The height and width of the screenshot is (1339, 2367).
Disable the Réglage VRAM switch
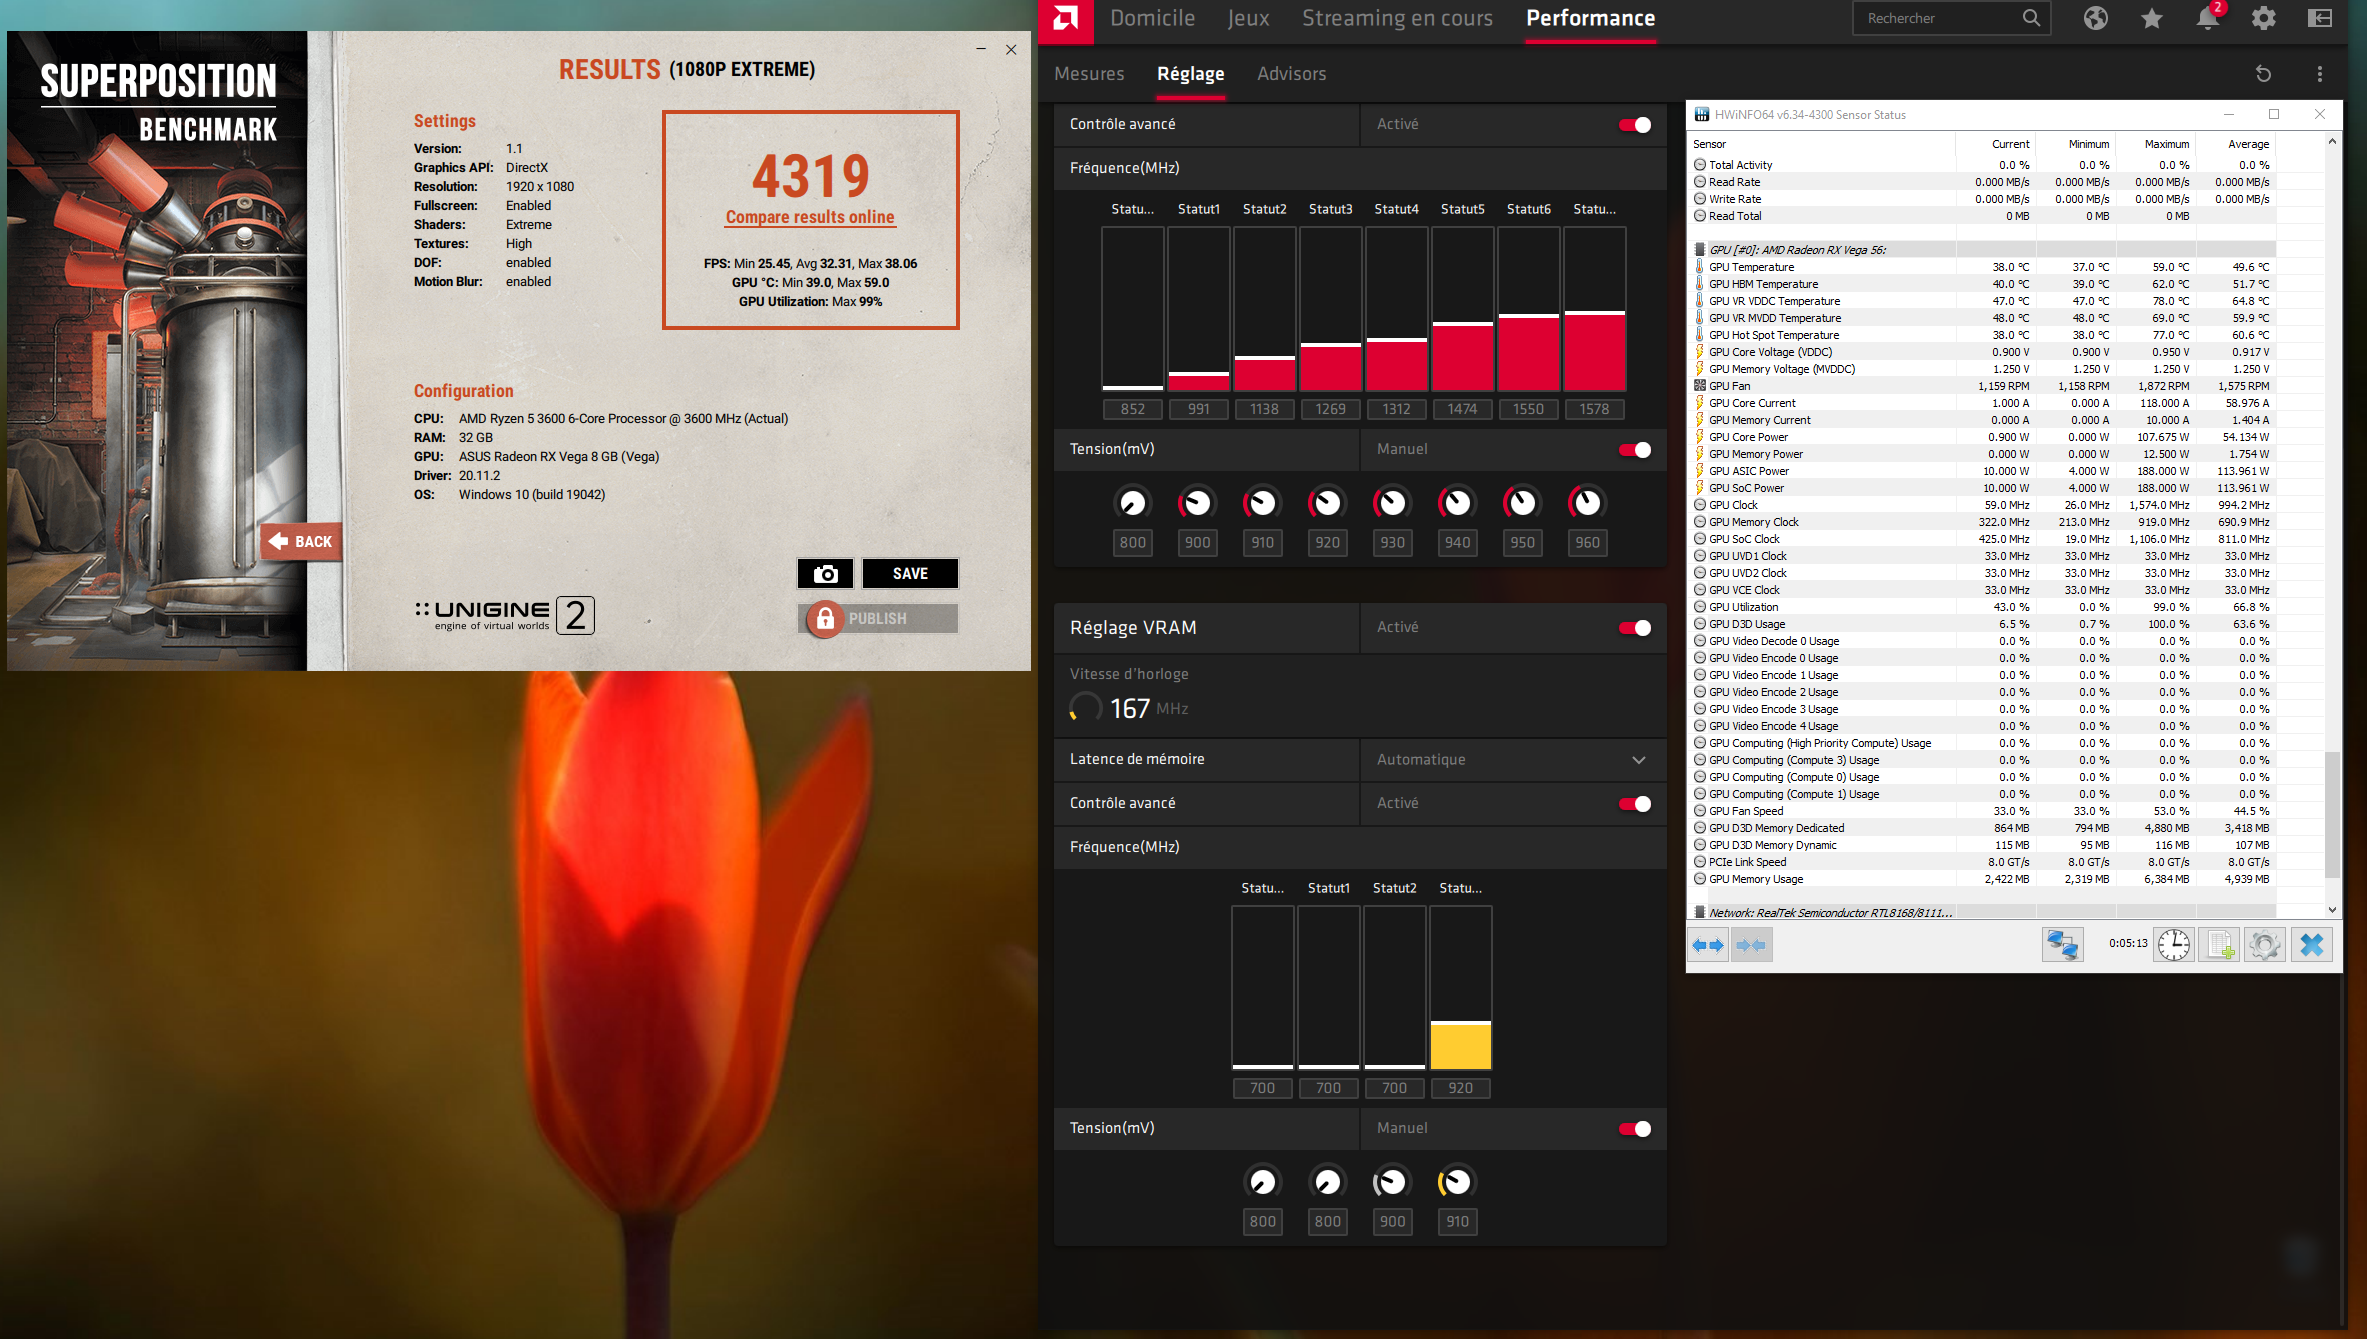tap(1635, 628)
